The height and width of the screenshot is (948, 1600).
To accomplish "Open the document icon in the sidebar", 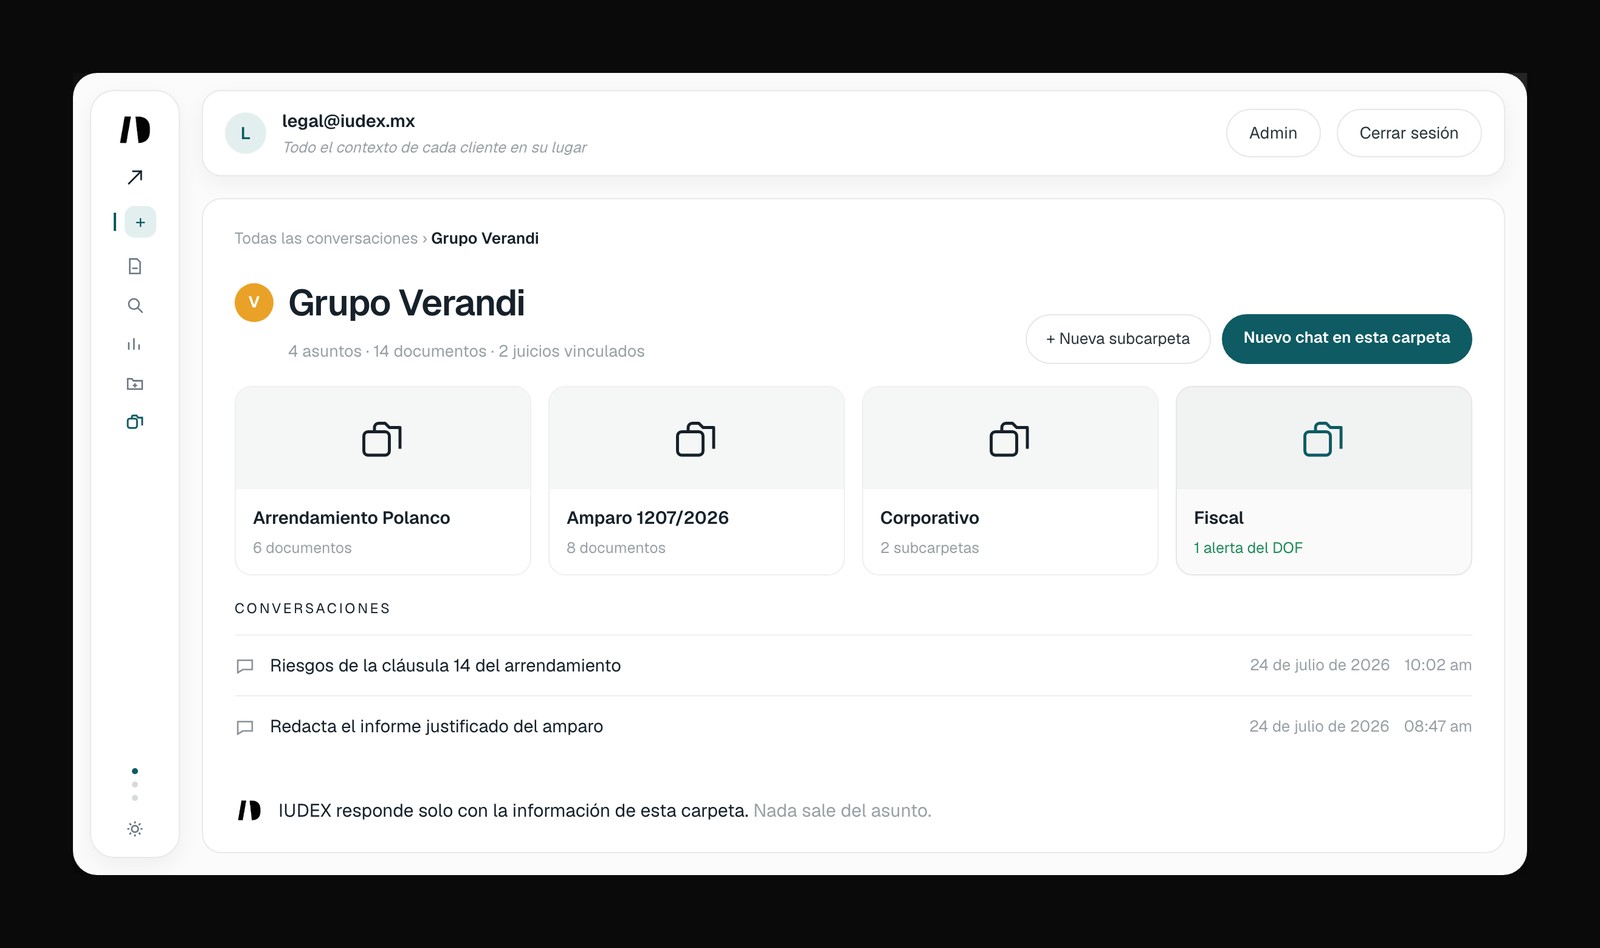I will tap(135, 266).
